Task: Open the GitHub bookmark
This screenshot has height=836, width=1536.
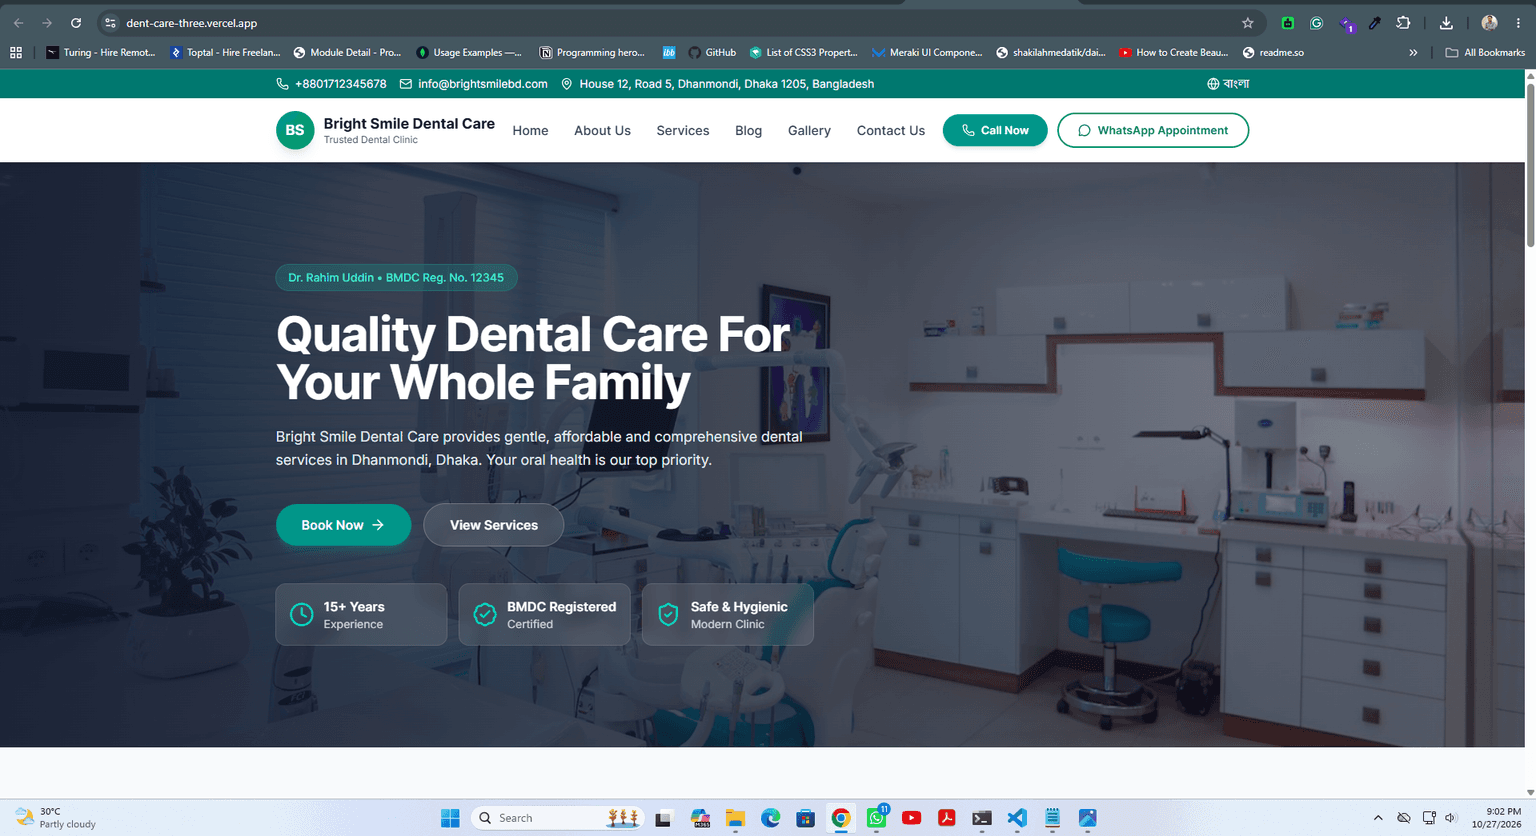Action: (712, 52)
